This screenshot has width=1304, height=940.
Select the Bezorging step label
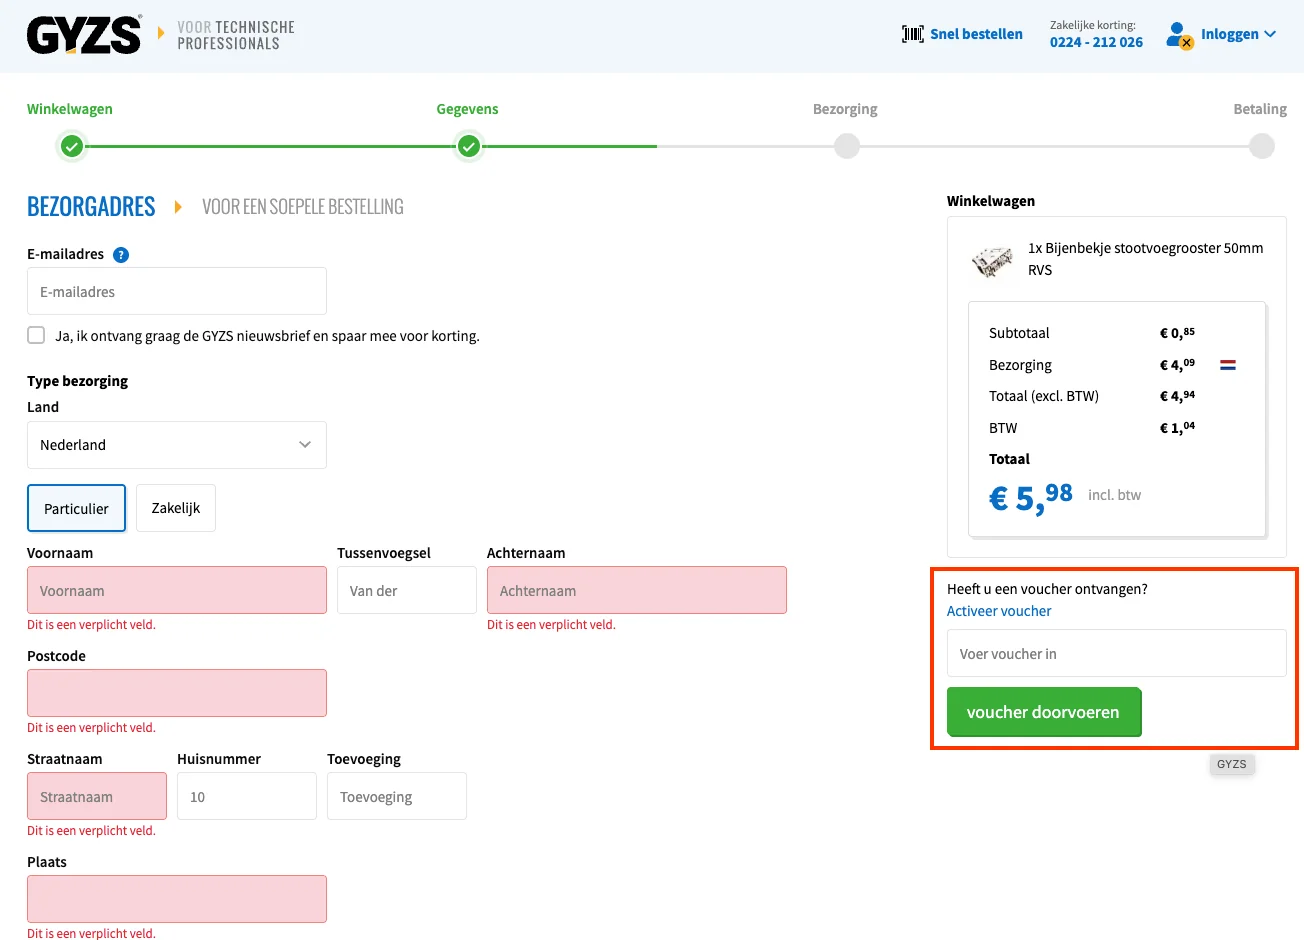(x=845, y=109)
